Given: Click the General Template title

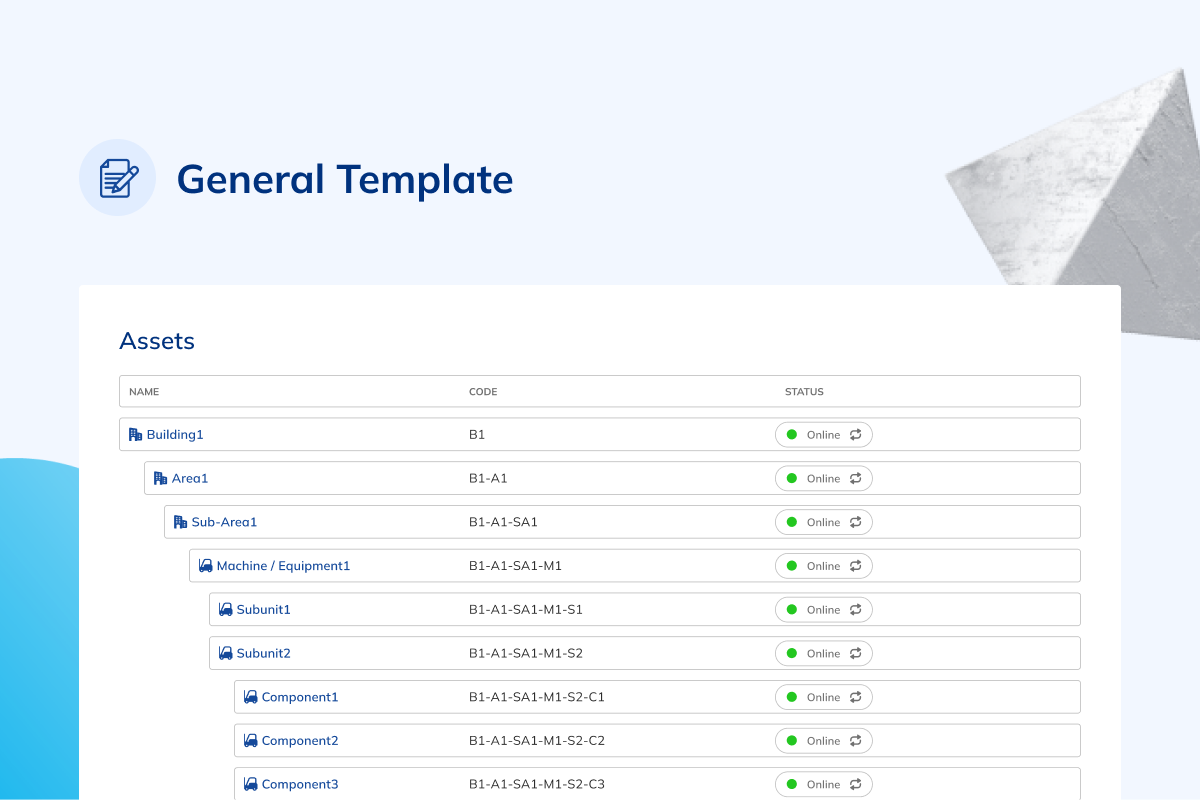Looking at the screenshot, I should 345,179.
